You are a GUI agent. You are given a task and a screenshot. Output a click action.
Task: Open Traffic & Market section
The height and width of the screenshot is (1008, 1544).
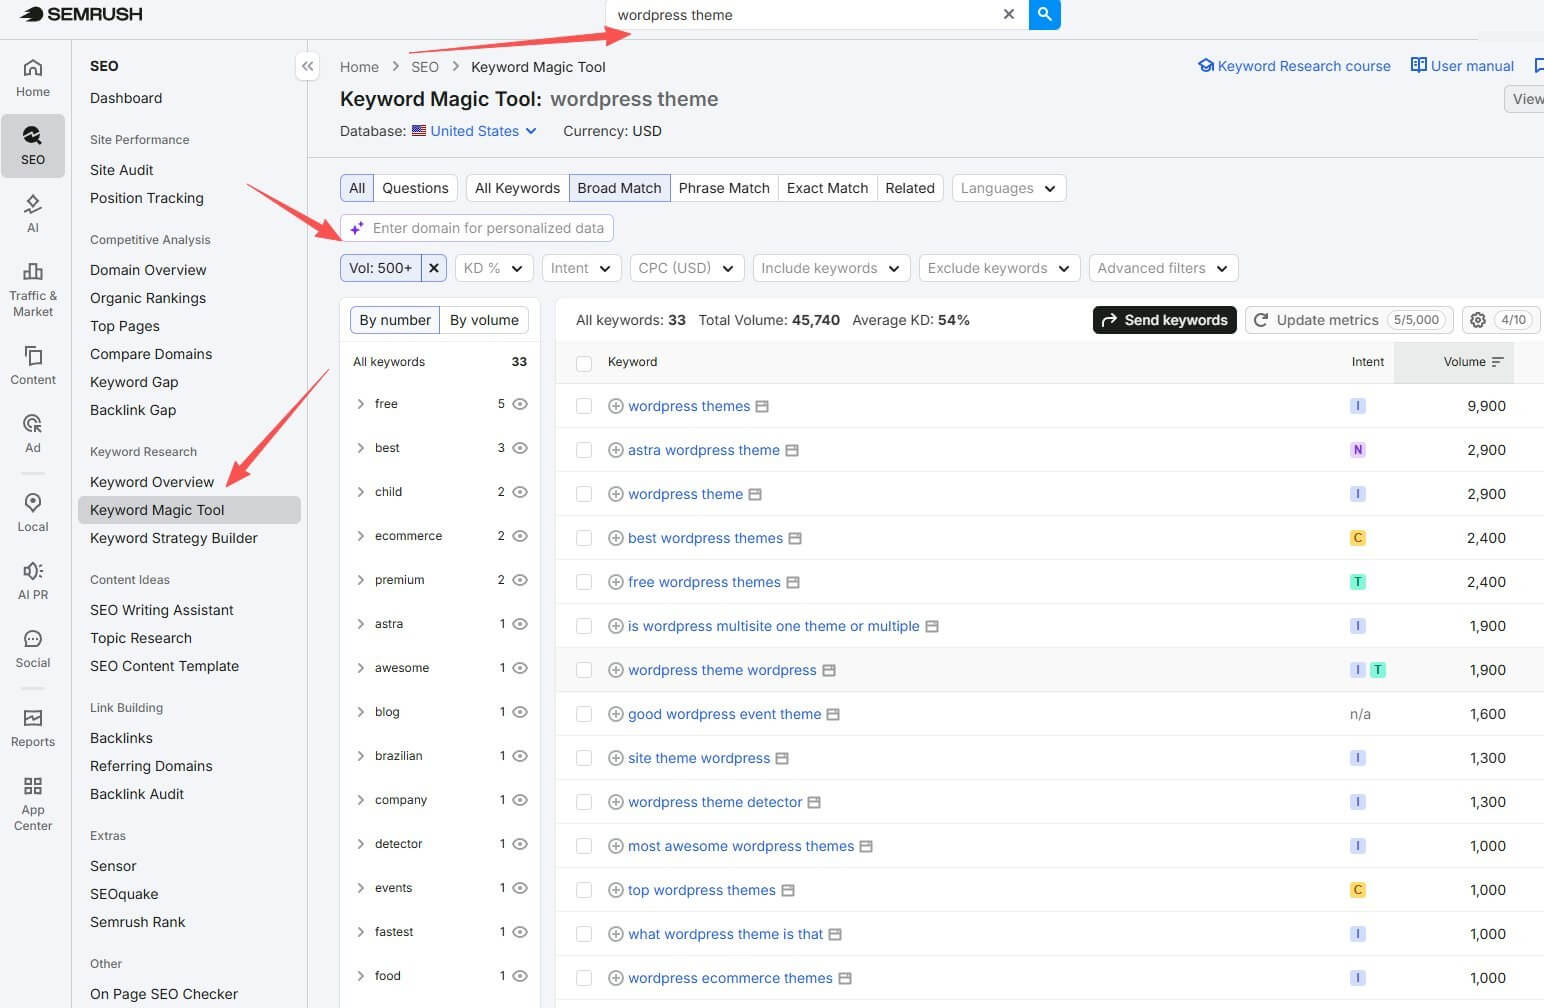(33, 289)
